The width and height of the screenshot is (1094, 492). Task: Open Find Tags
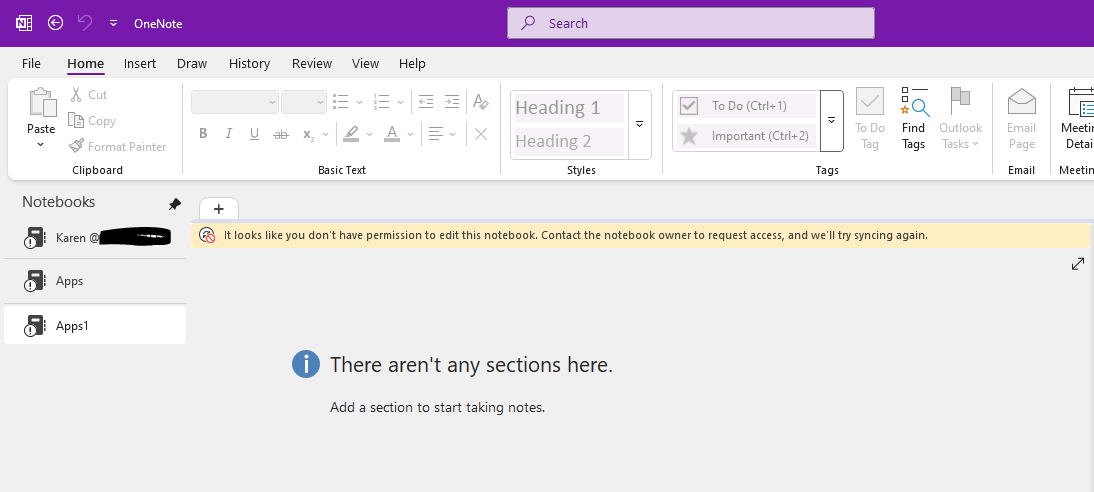[913, 119]
